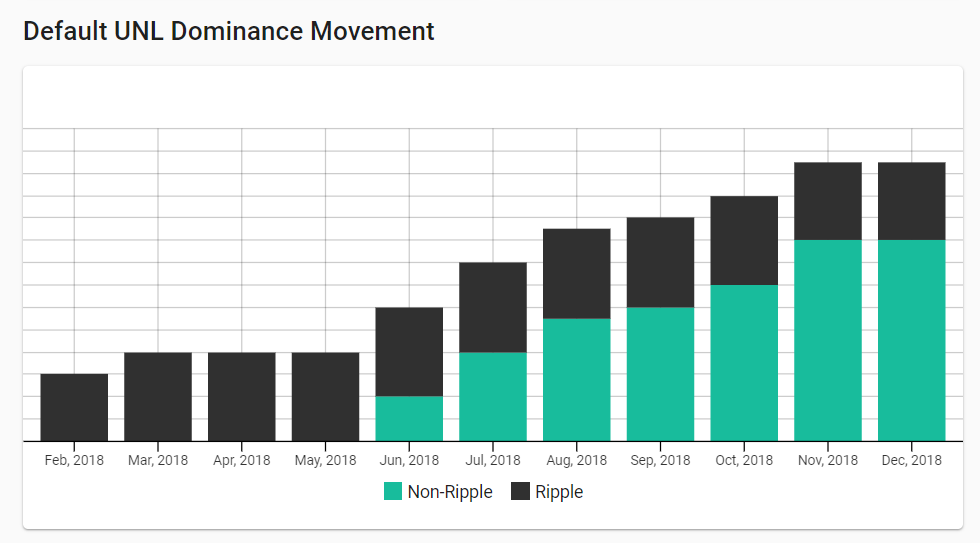Select Oct, 2018 dark bar segment
Screen dimensions: 980x544
click(x=744, y=240)
